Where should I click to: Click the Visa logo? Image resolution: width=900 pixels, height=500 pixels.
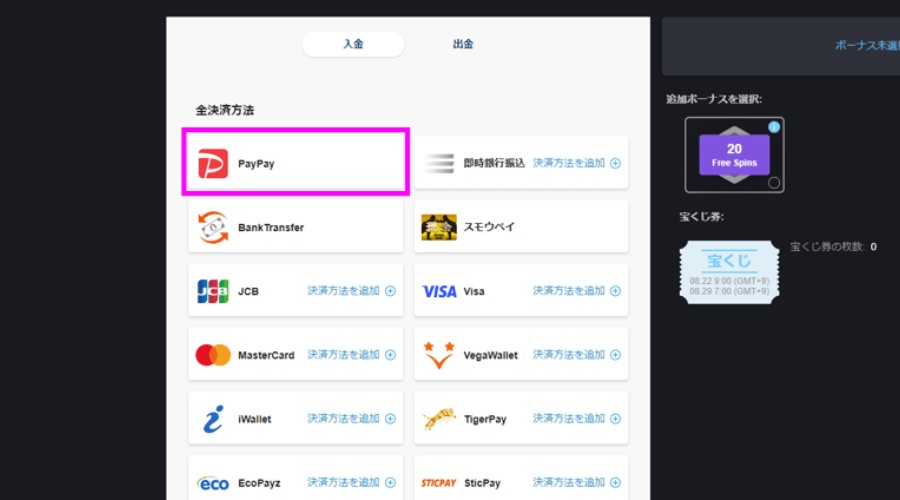(439, 292)
